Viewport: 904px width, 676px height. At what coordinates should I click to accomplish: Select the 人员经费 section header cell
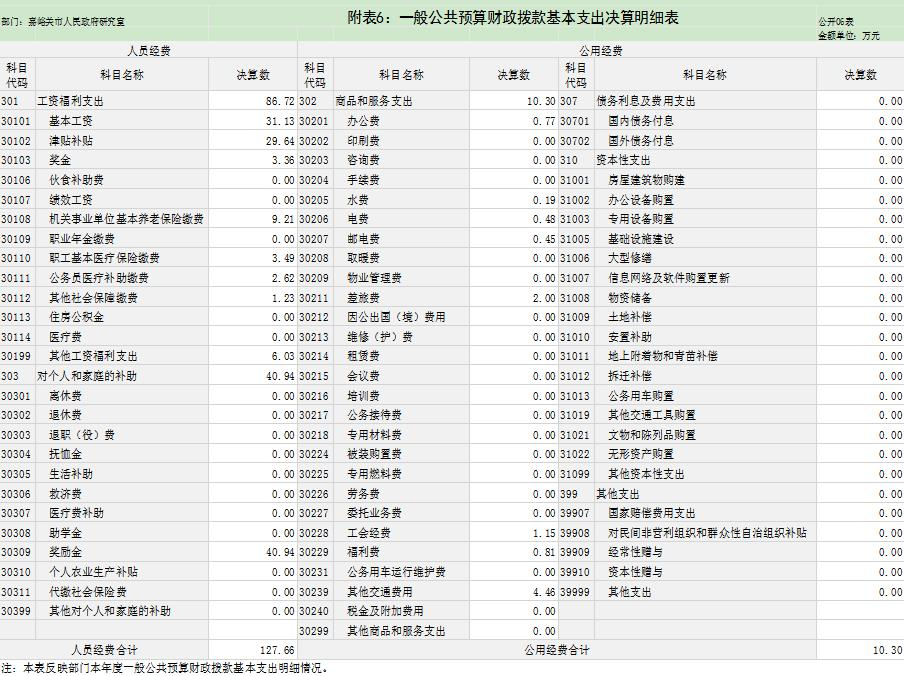148,50
